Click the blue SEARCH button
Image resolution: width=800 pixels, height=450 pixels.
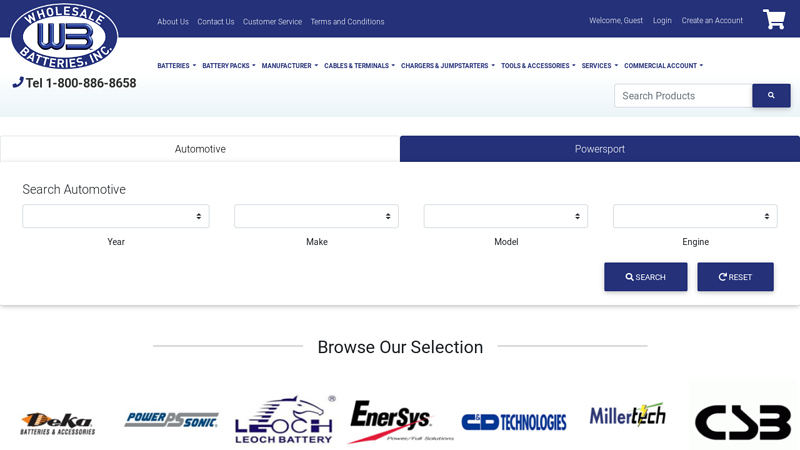point(645,277)
